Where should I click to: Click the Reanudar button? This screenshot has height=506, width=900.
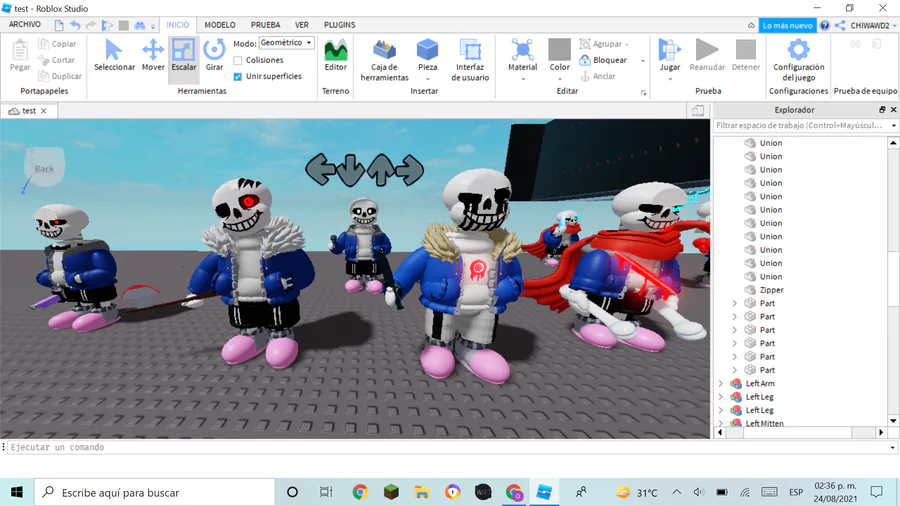(707, 56)
